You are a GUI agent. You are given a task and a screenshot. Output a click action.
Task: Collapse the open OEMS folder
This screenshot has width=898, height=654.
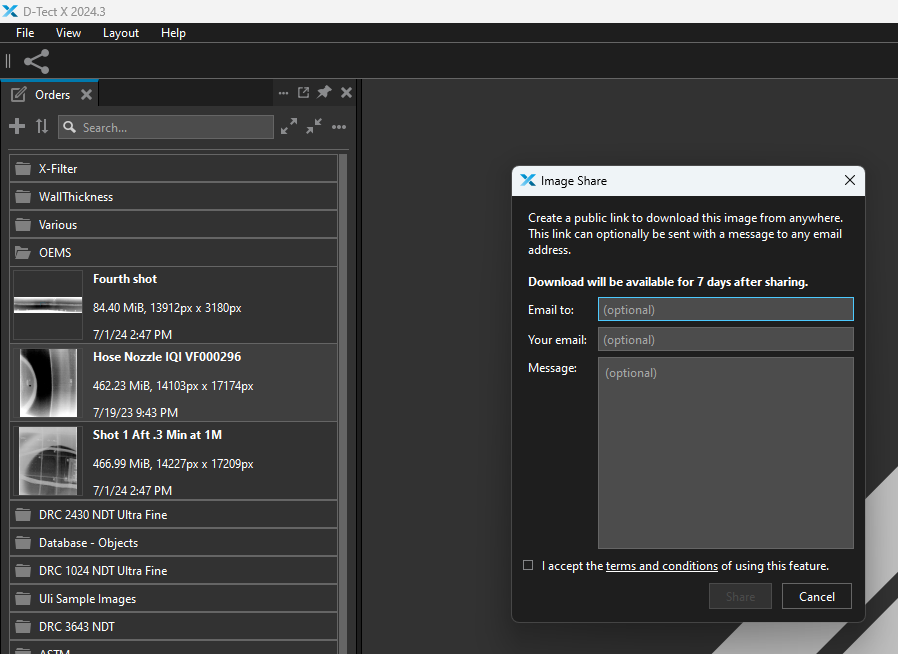pyautogui.click(x=173, y=253)
